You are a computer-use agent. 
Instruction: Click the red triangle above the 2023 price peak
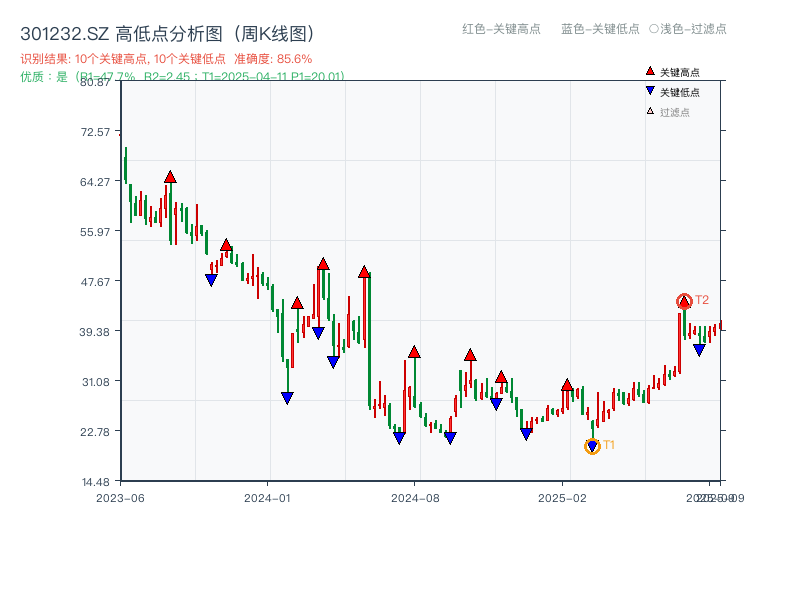170,177
